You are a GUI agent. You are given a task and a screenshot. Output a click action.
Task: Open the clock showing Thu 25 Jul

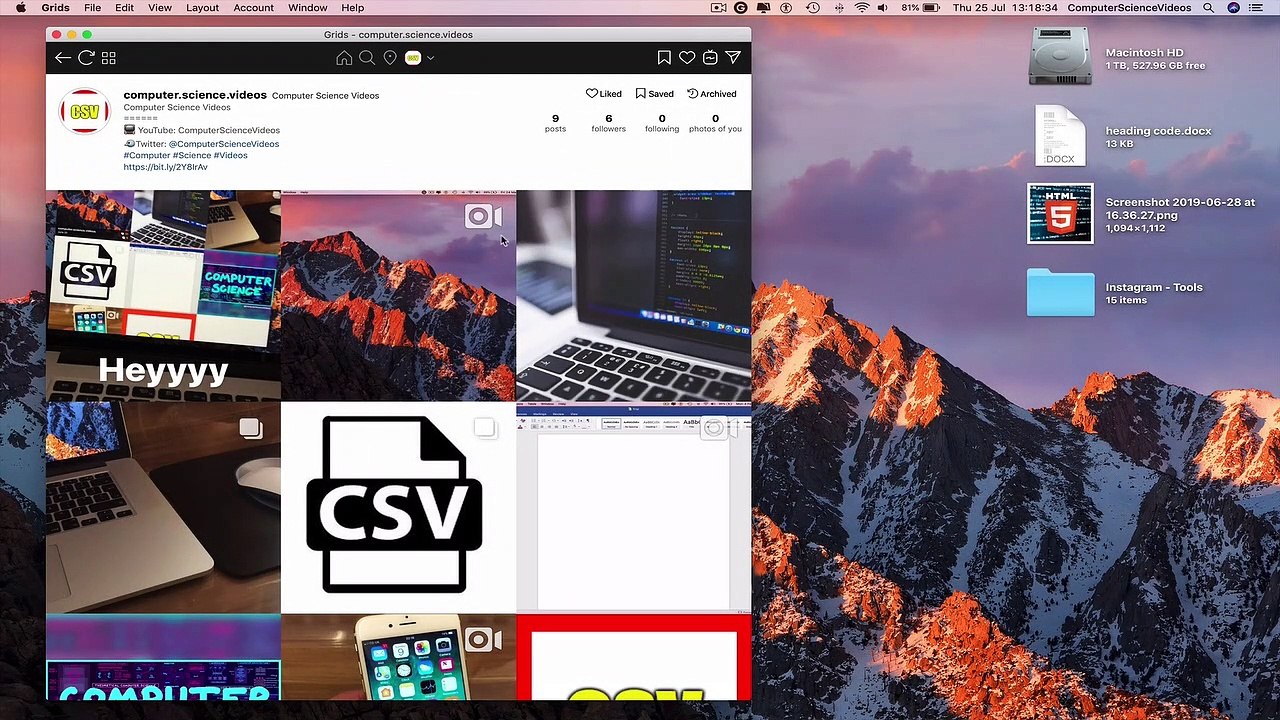pyautogui.click(x=1006, y=8)
